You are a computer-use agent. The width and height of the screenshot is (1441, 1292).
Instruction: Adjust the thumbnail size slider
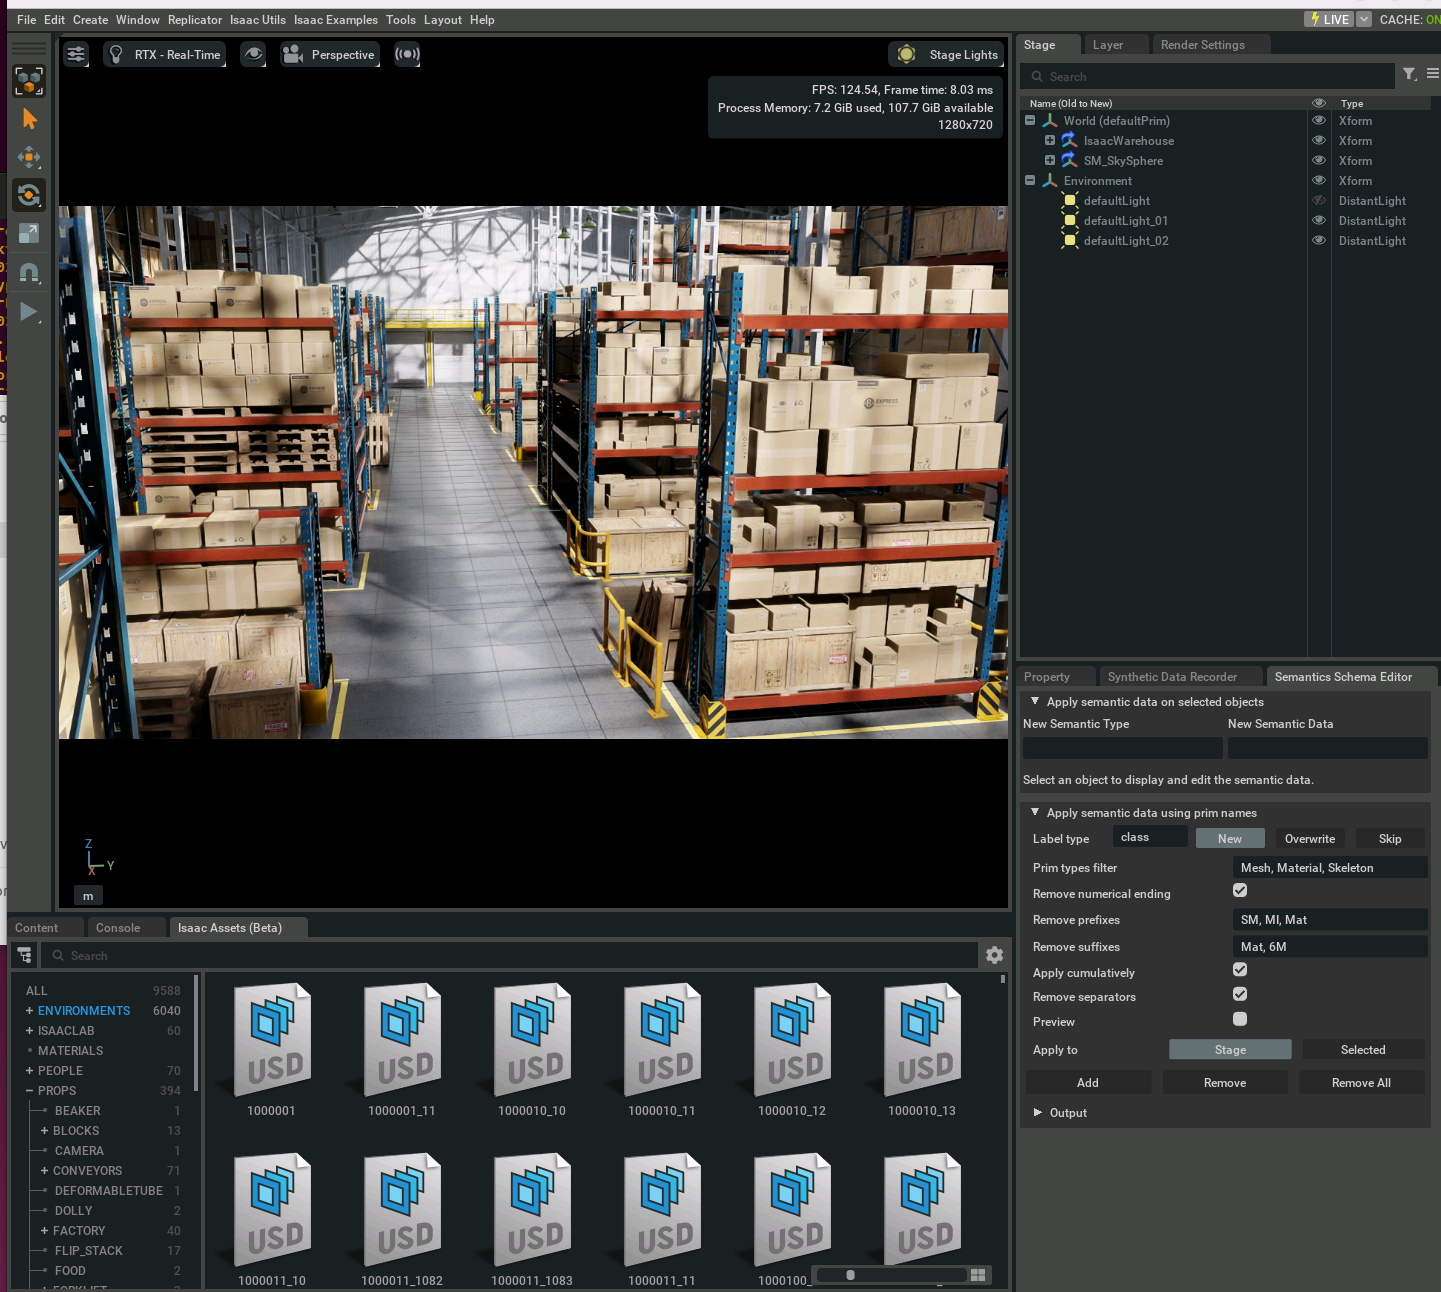(851, 1275)
